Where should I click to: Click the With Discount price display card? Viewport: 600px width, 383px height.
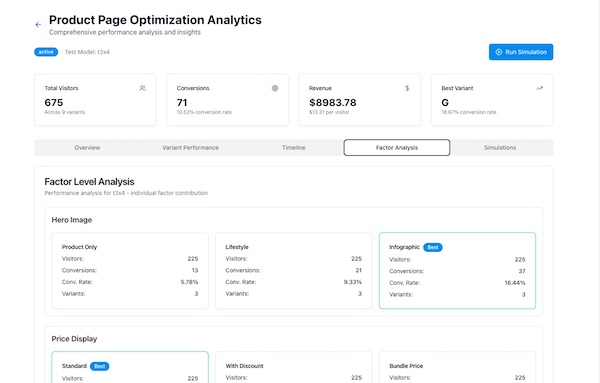pos(293,367)
